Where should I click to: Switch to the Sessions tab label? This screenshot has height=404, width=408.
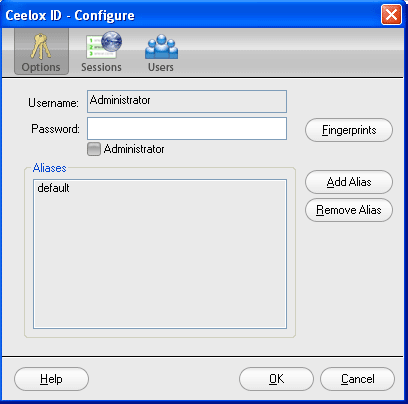click(101, 67)
